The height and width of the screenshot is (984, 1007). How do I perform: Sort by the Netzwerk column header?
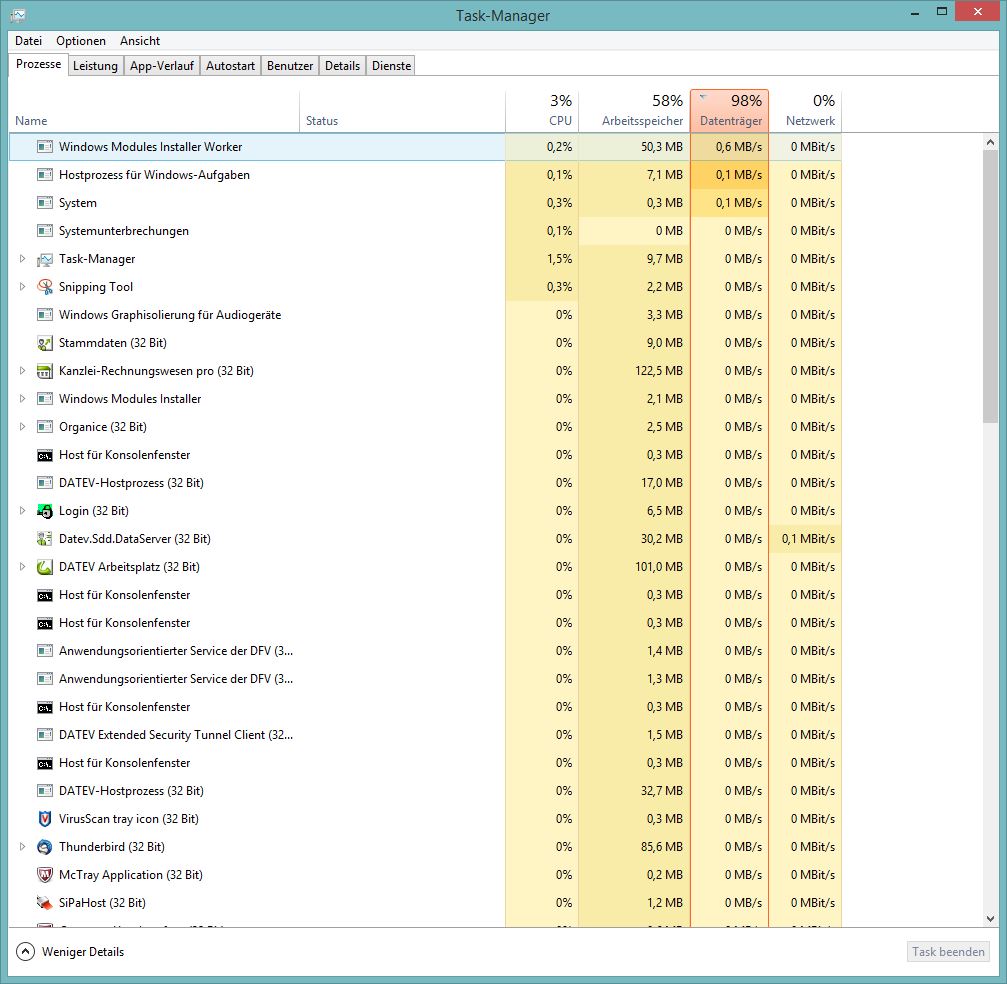pyautogui.click(x=805, y=110)
